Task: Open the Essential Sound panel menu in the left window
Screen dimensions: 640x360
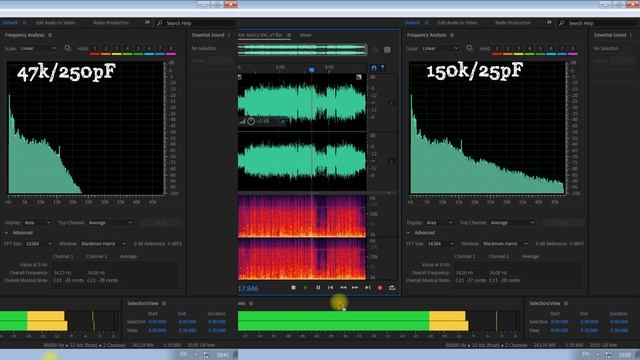Action: (229, 35)
